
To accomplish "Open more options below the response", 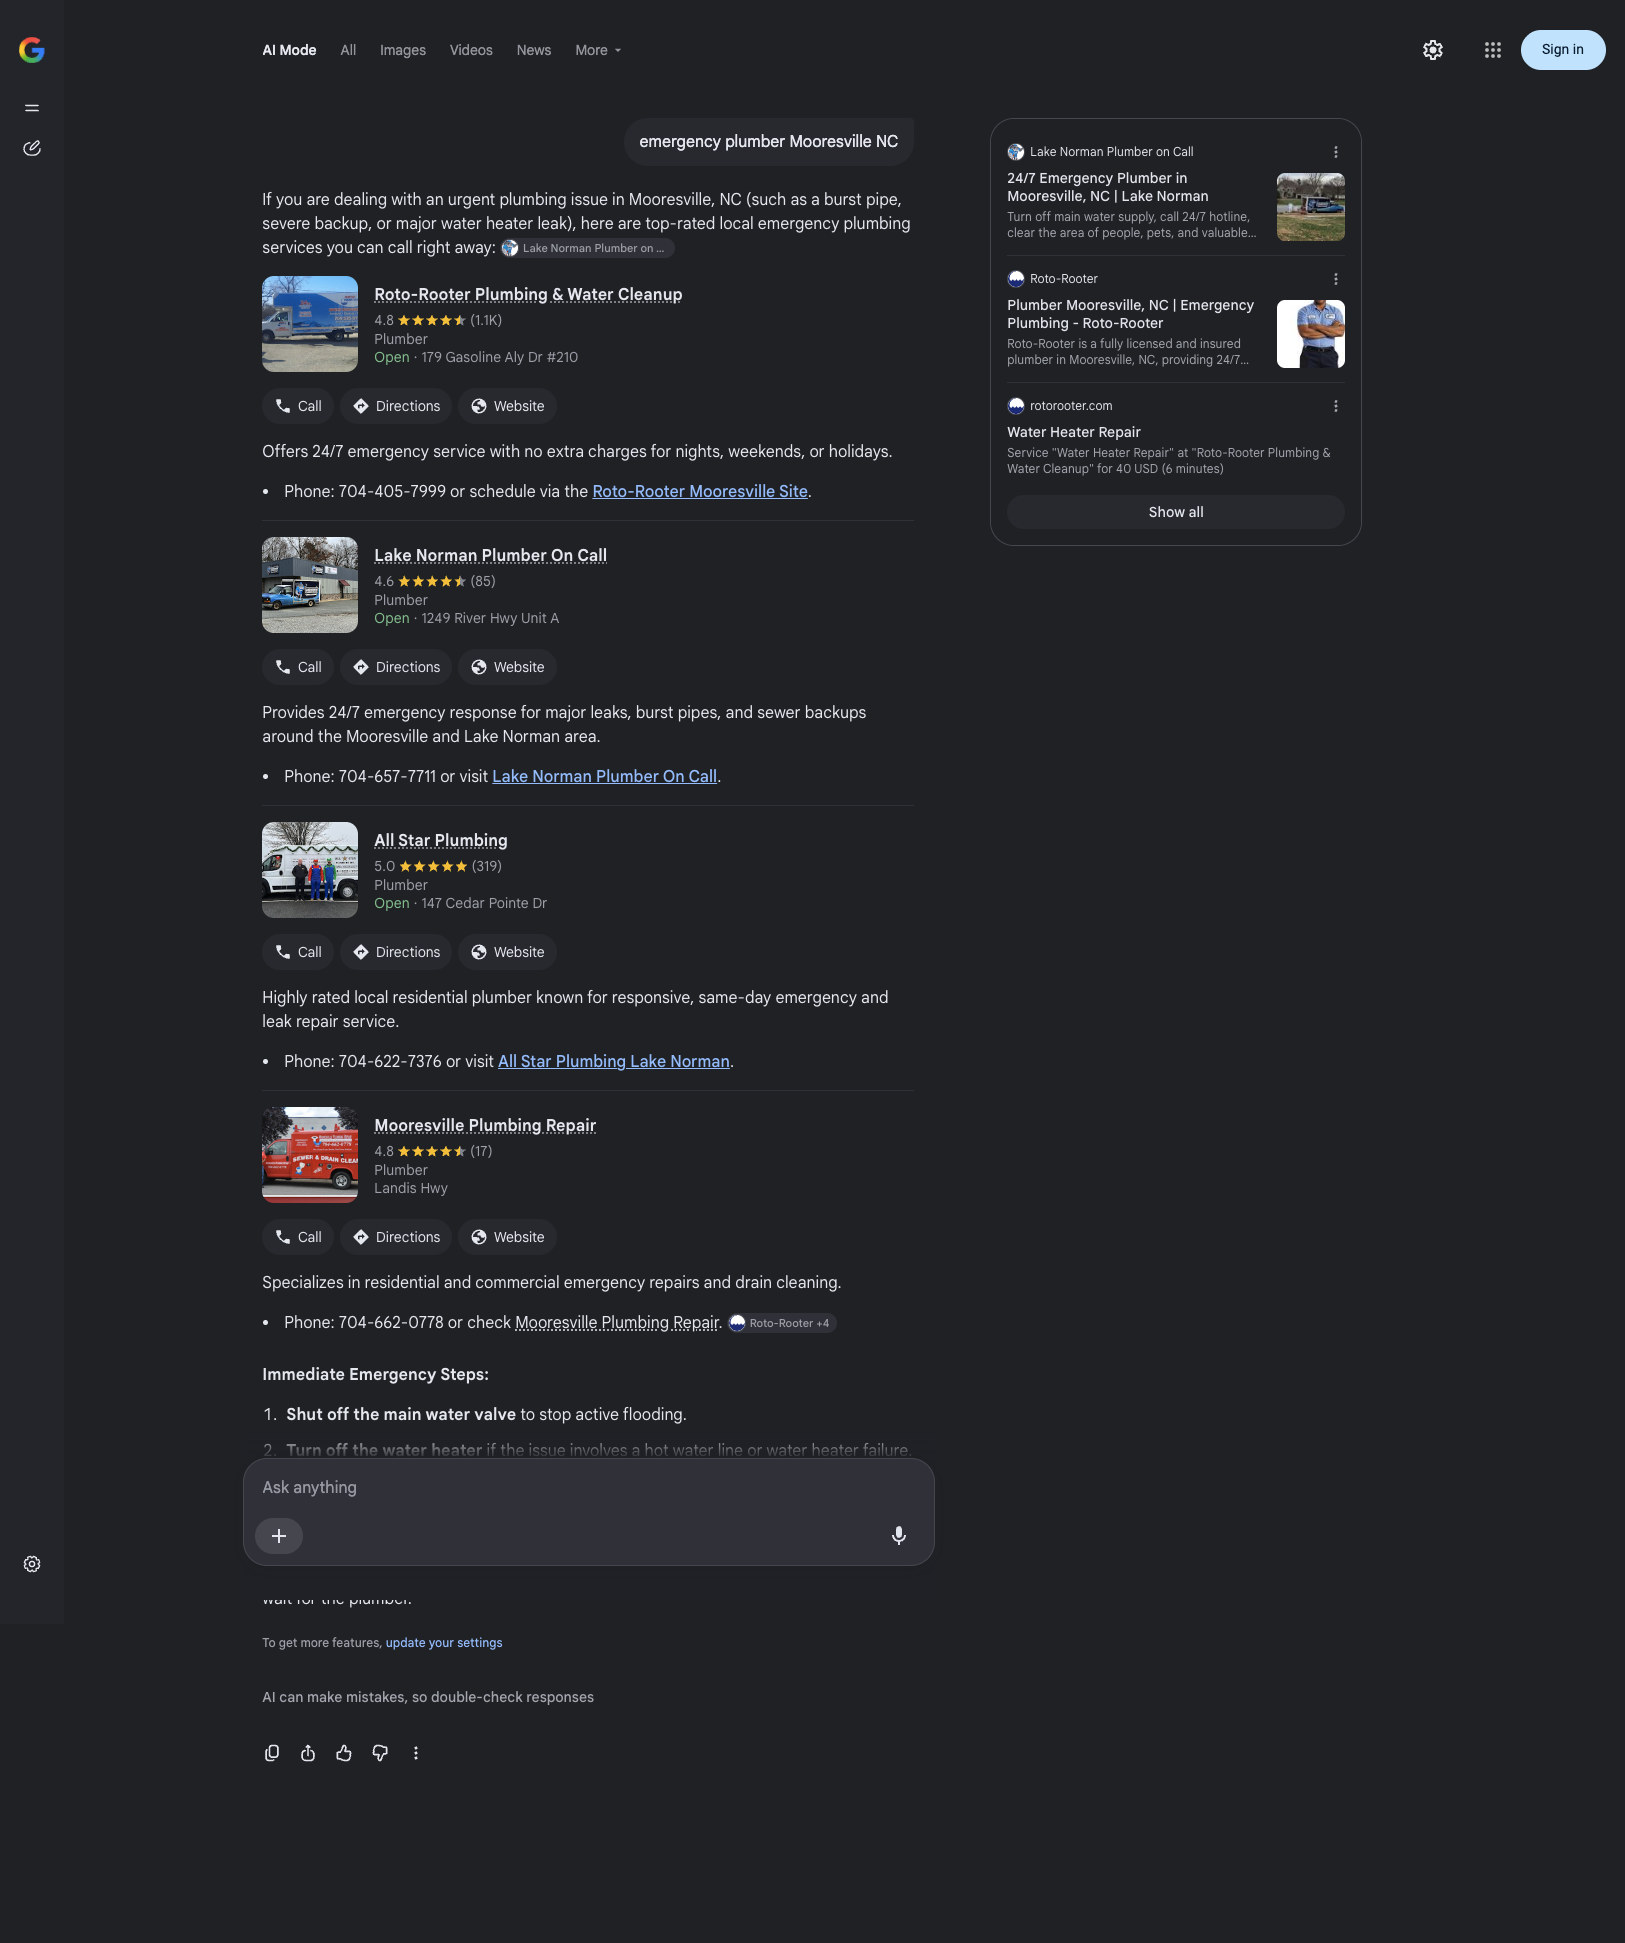I will coord(416,1753).
